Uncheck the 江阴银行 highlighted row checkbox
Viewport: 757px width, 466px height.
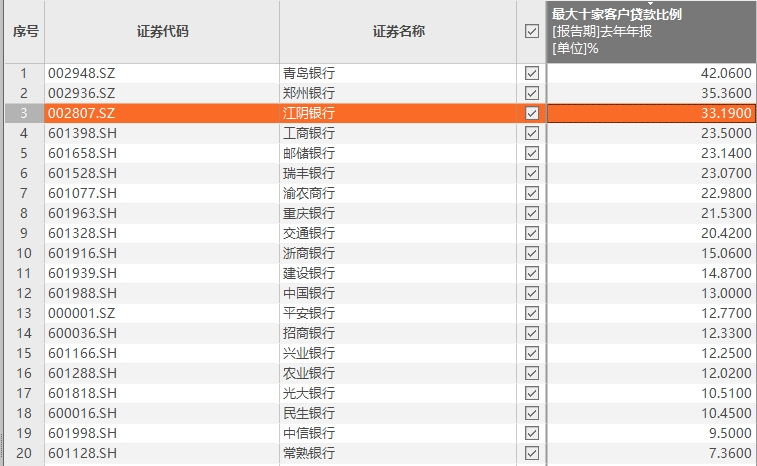pos(531,113)
